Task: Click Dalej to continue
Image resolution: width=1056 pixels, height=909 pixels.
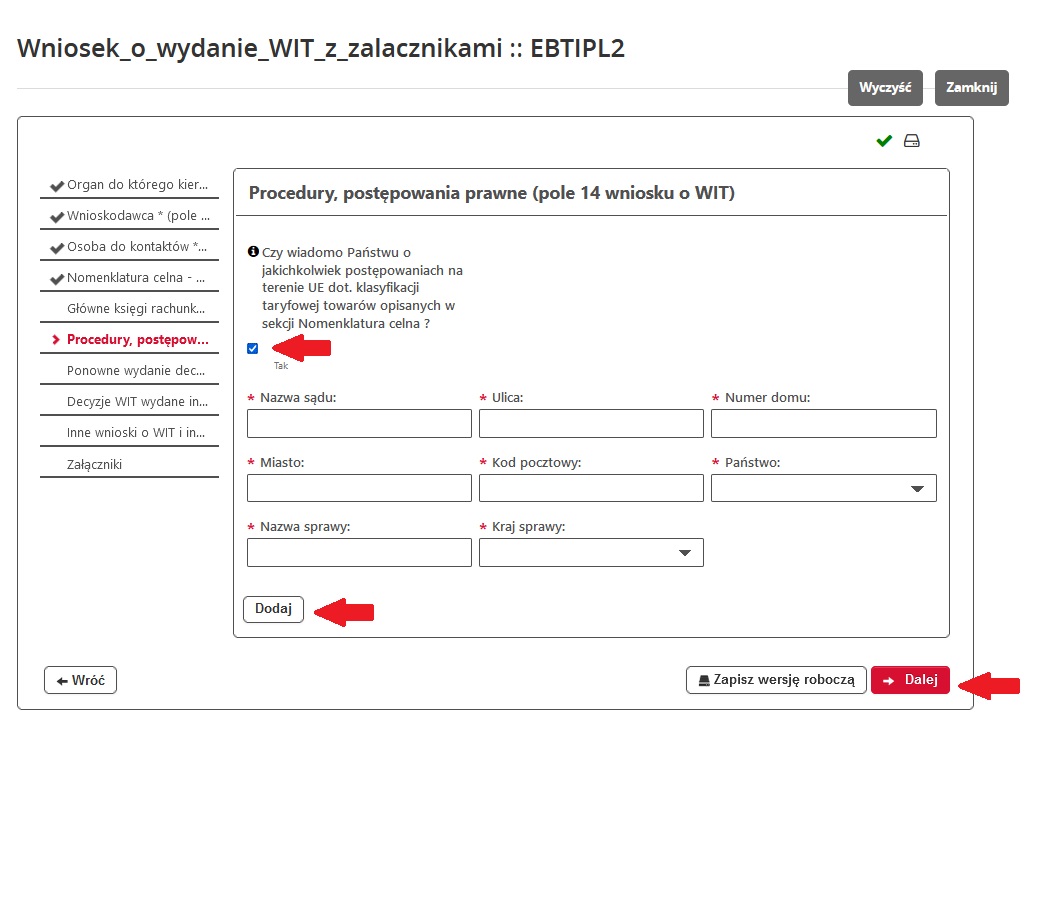Action: pos(910,680)
